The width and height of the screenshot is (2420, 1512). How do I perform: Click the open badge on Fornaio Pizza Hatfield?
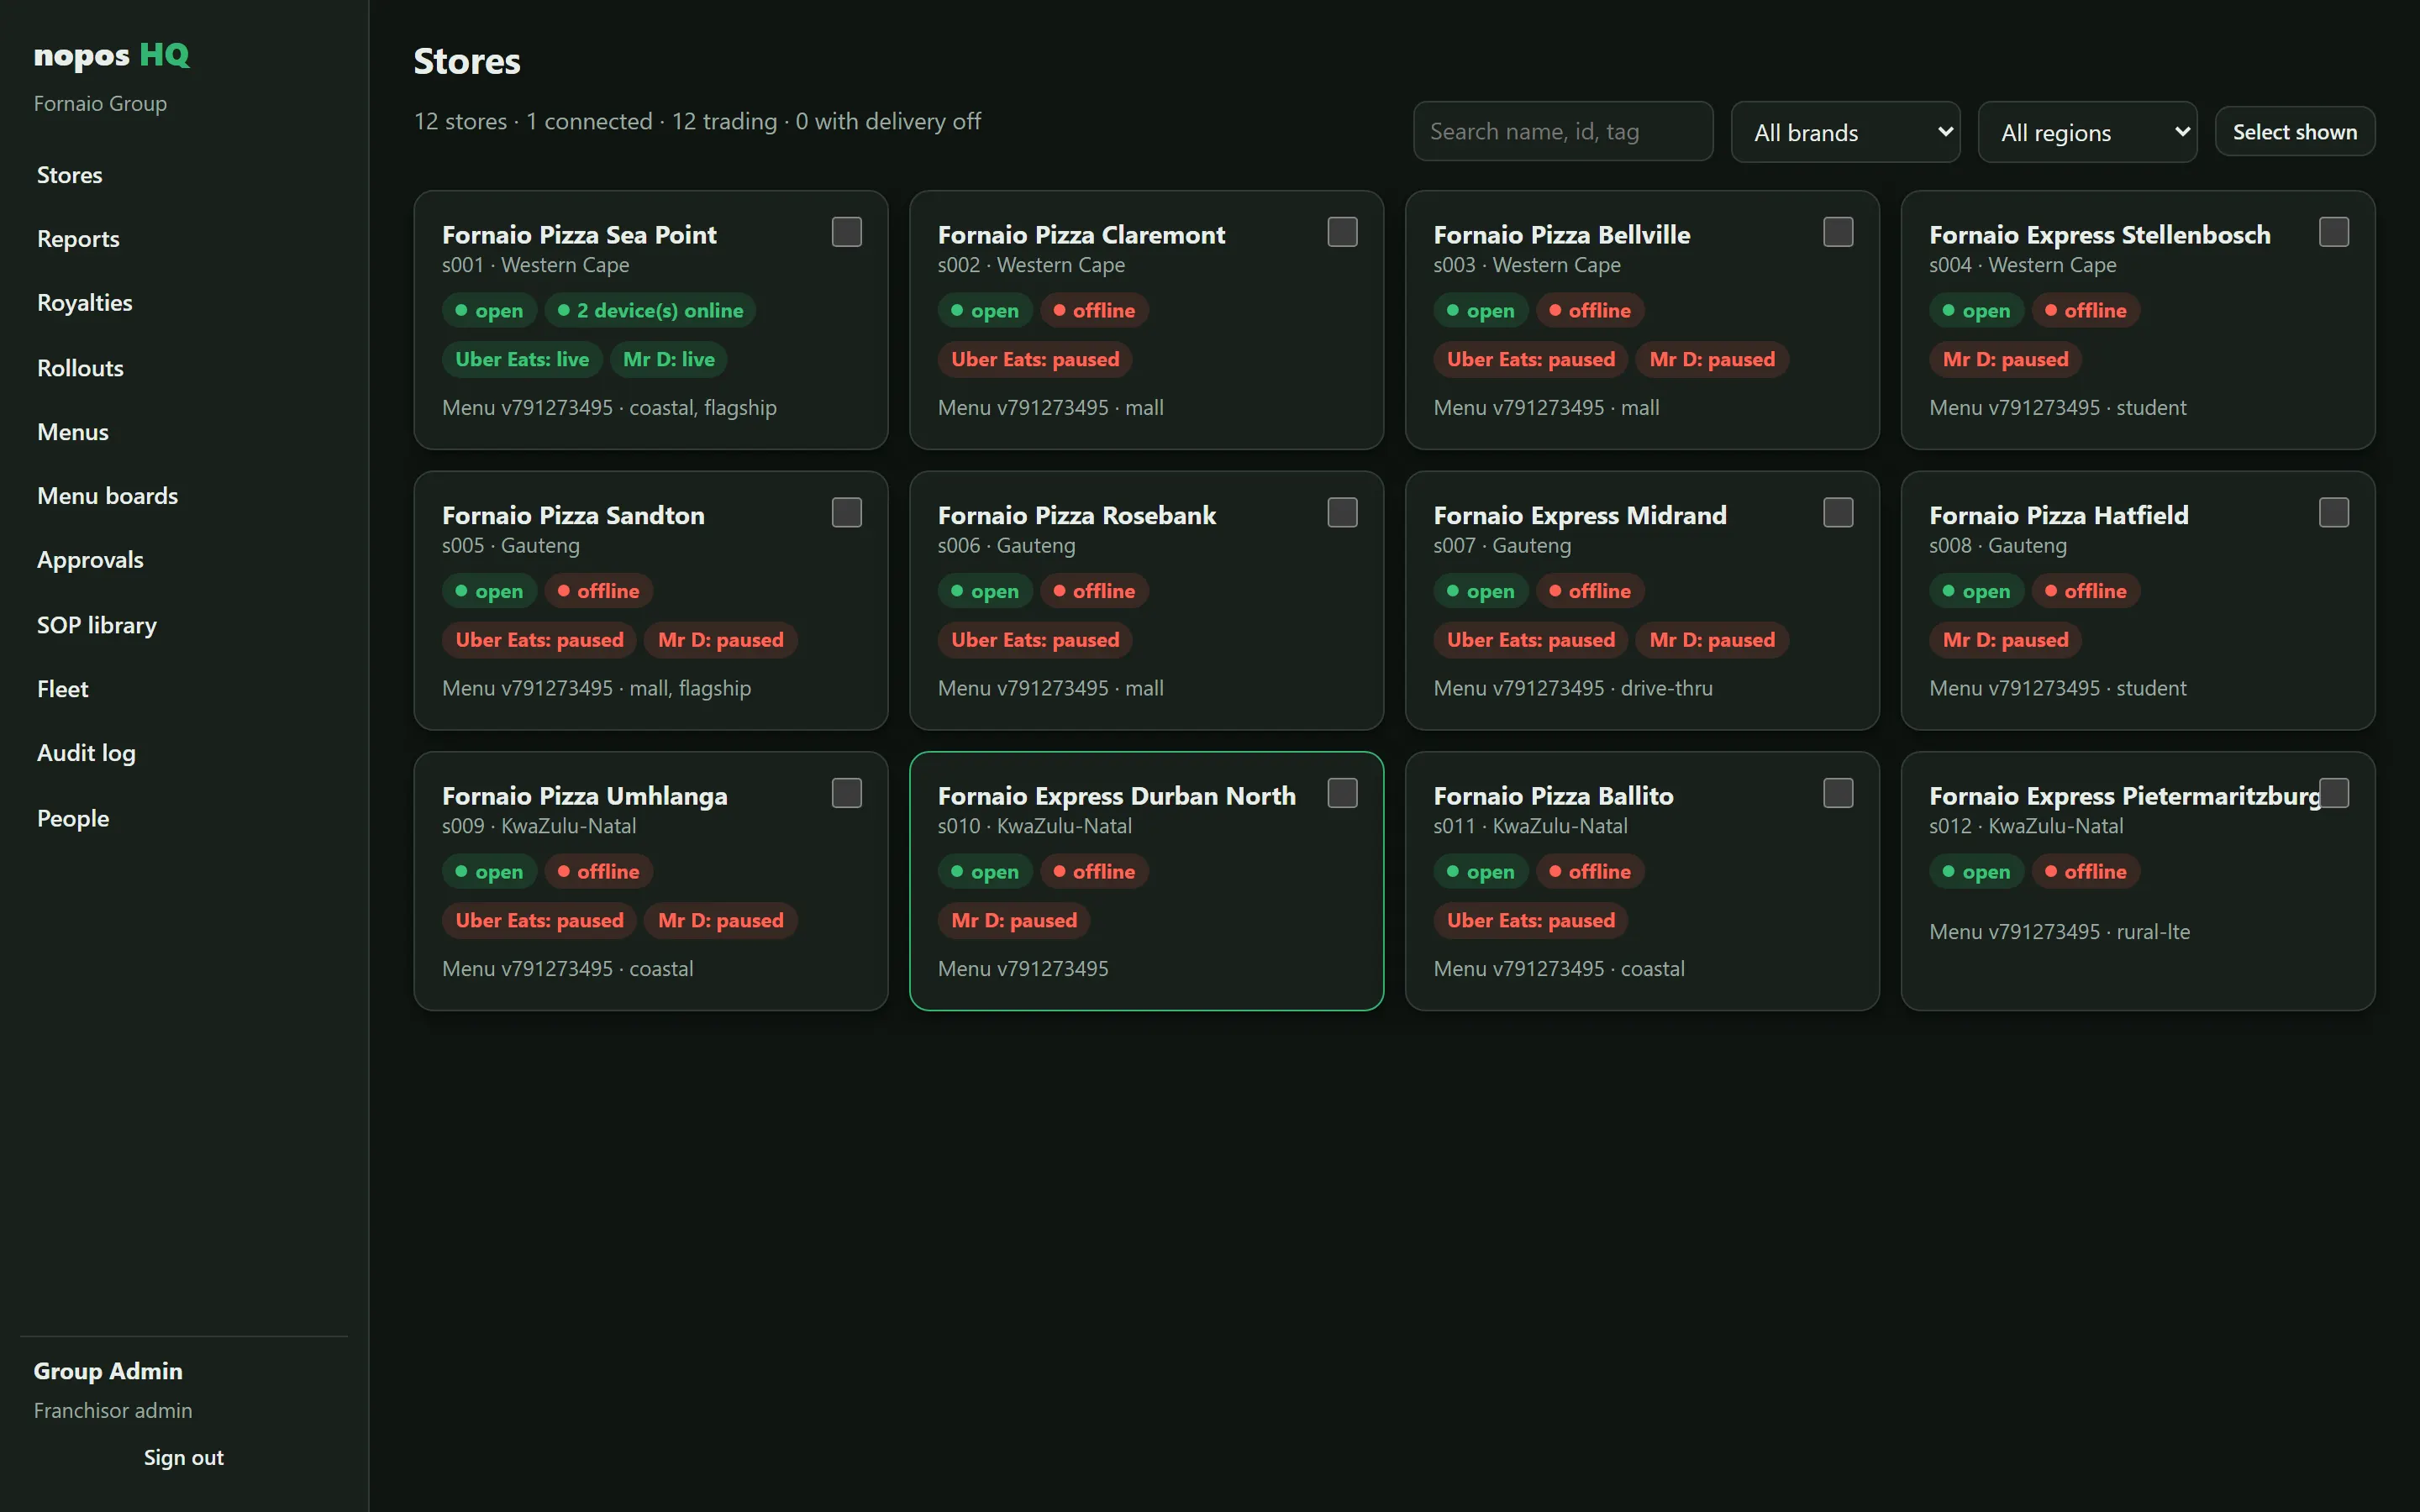click(1976, 592)
